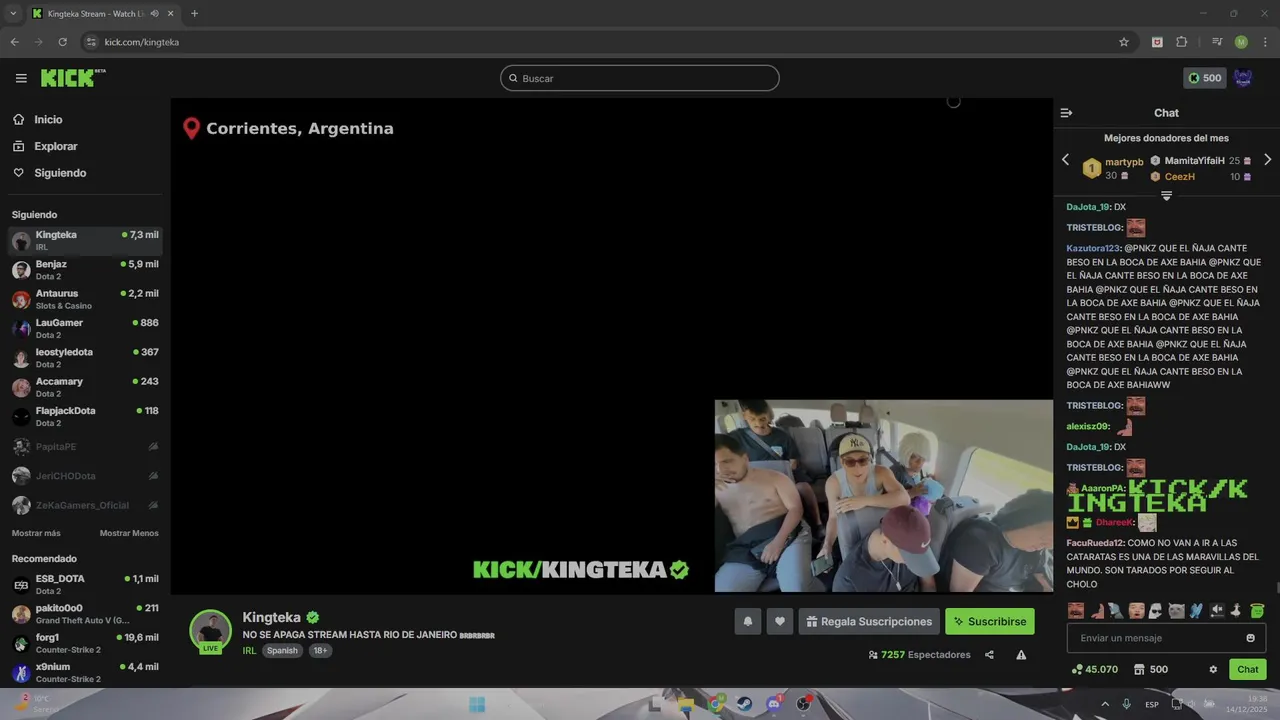This screenshot has height=720, width=1280.
Task: Insert the muted speaker emote from the quick emote row
Action: 1217,611
